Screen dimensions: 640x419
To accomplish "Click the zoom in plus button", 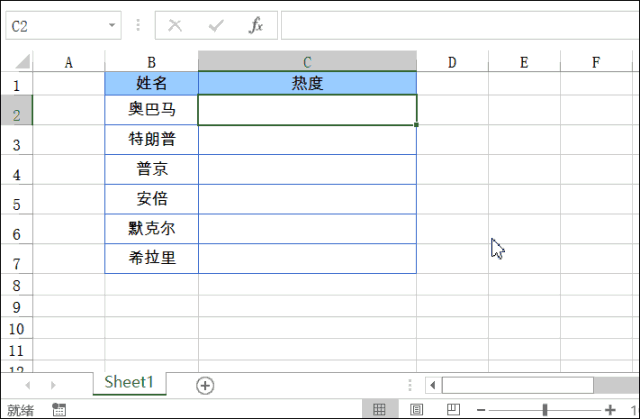I will point(610,410).
